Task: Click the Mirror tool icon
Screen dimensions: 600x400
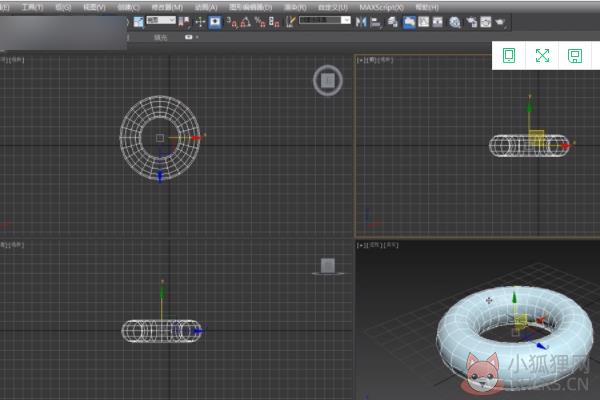Action: tap(360, 22)
